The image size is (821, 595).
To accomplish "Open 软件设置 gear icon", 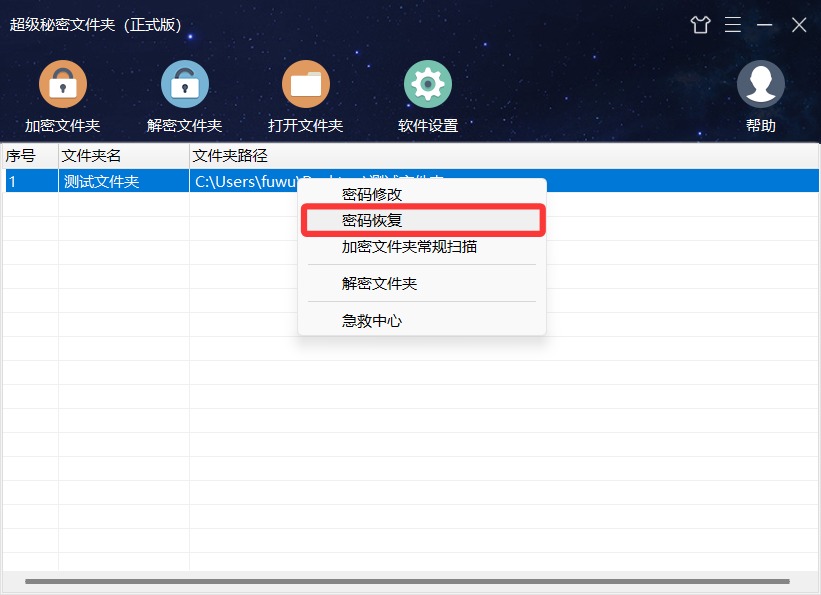I will click(428, 84).
